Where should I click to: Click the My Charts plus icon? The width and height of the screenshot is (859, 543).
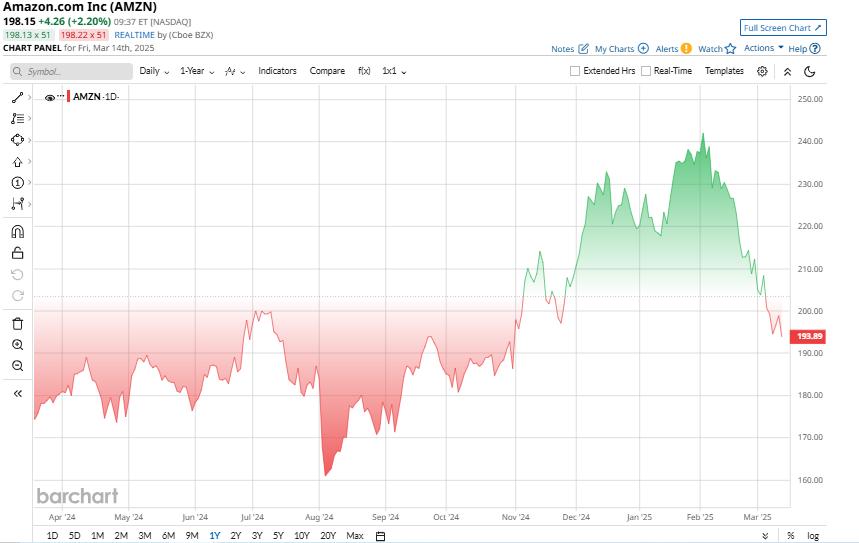coord(643,49)
